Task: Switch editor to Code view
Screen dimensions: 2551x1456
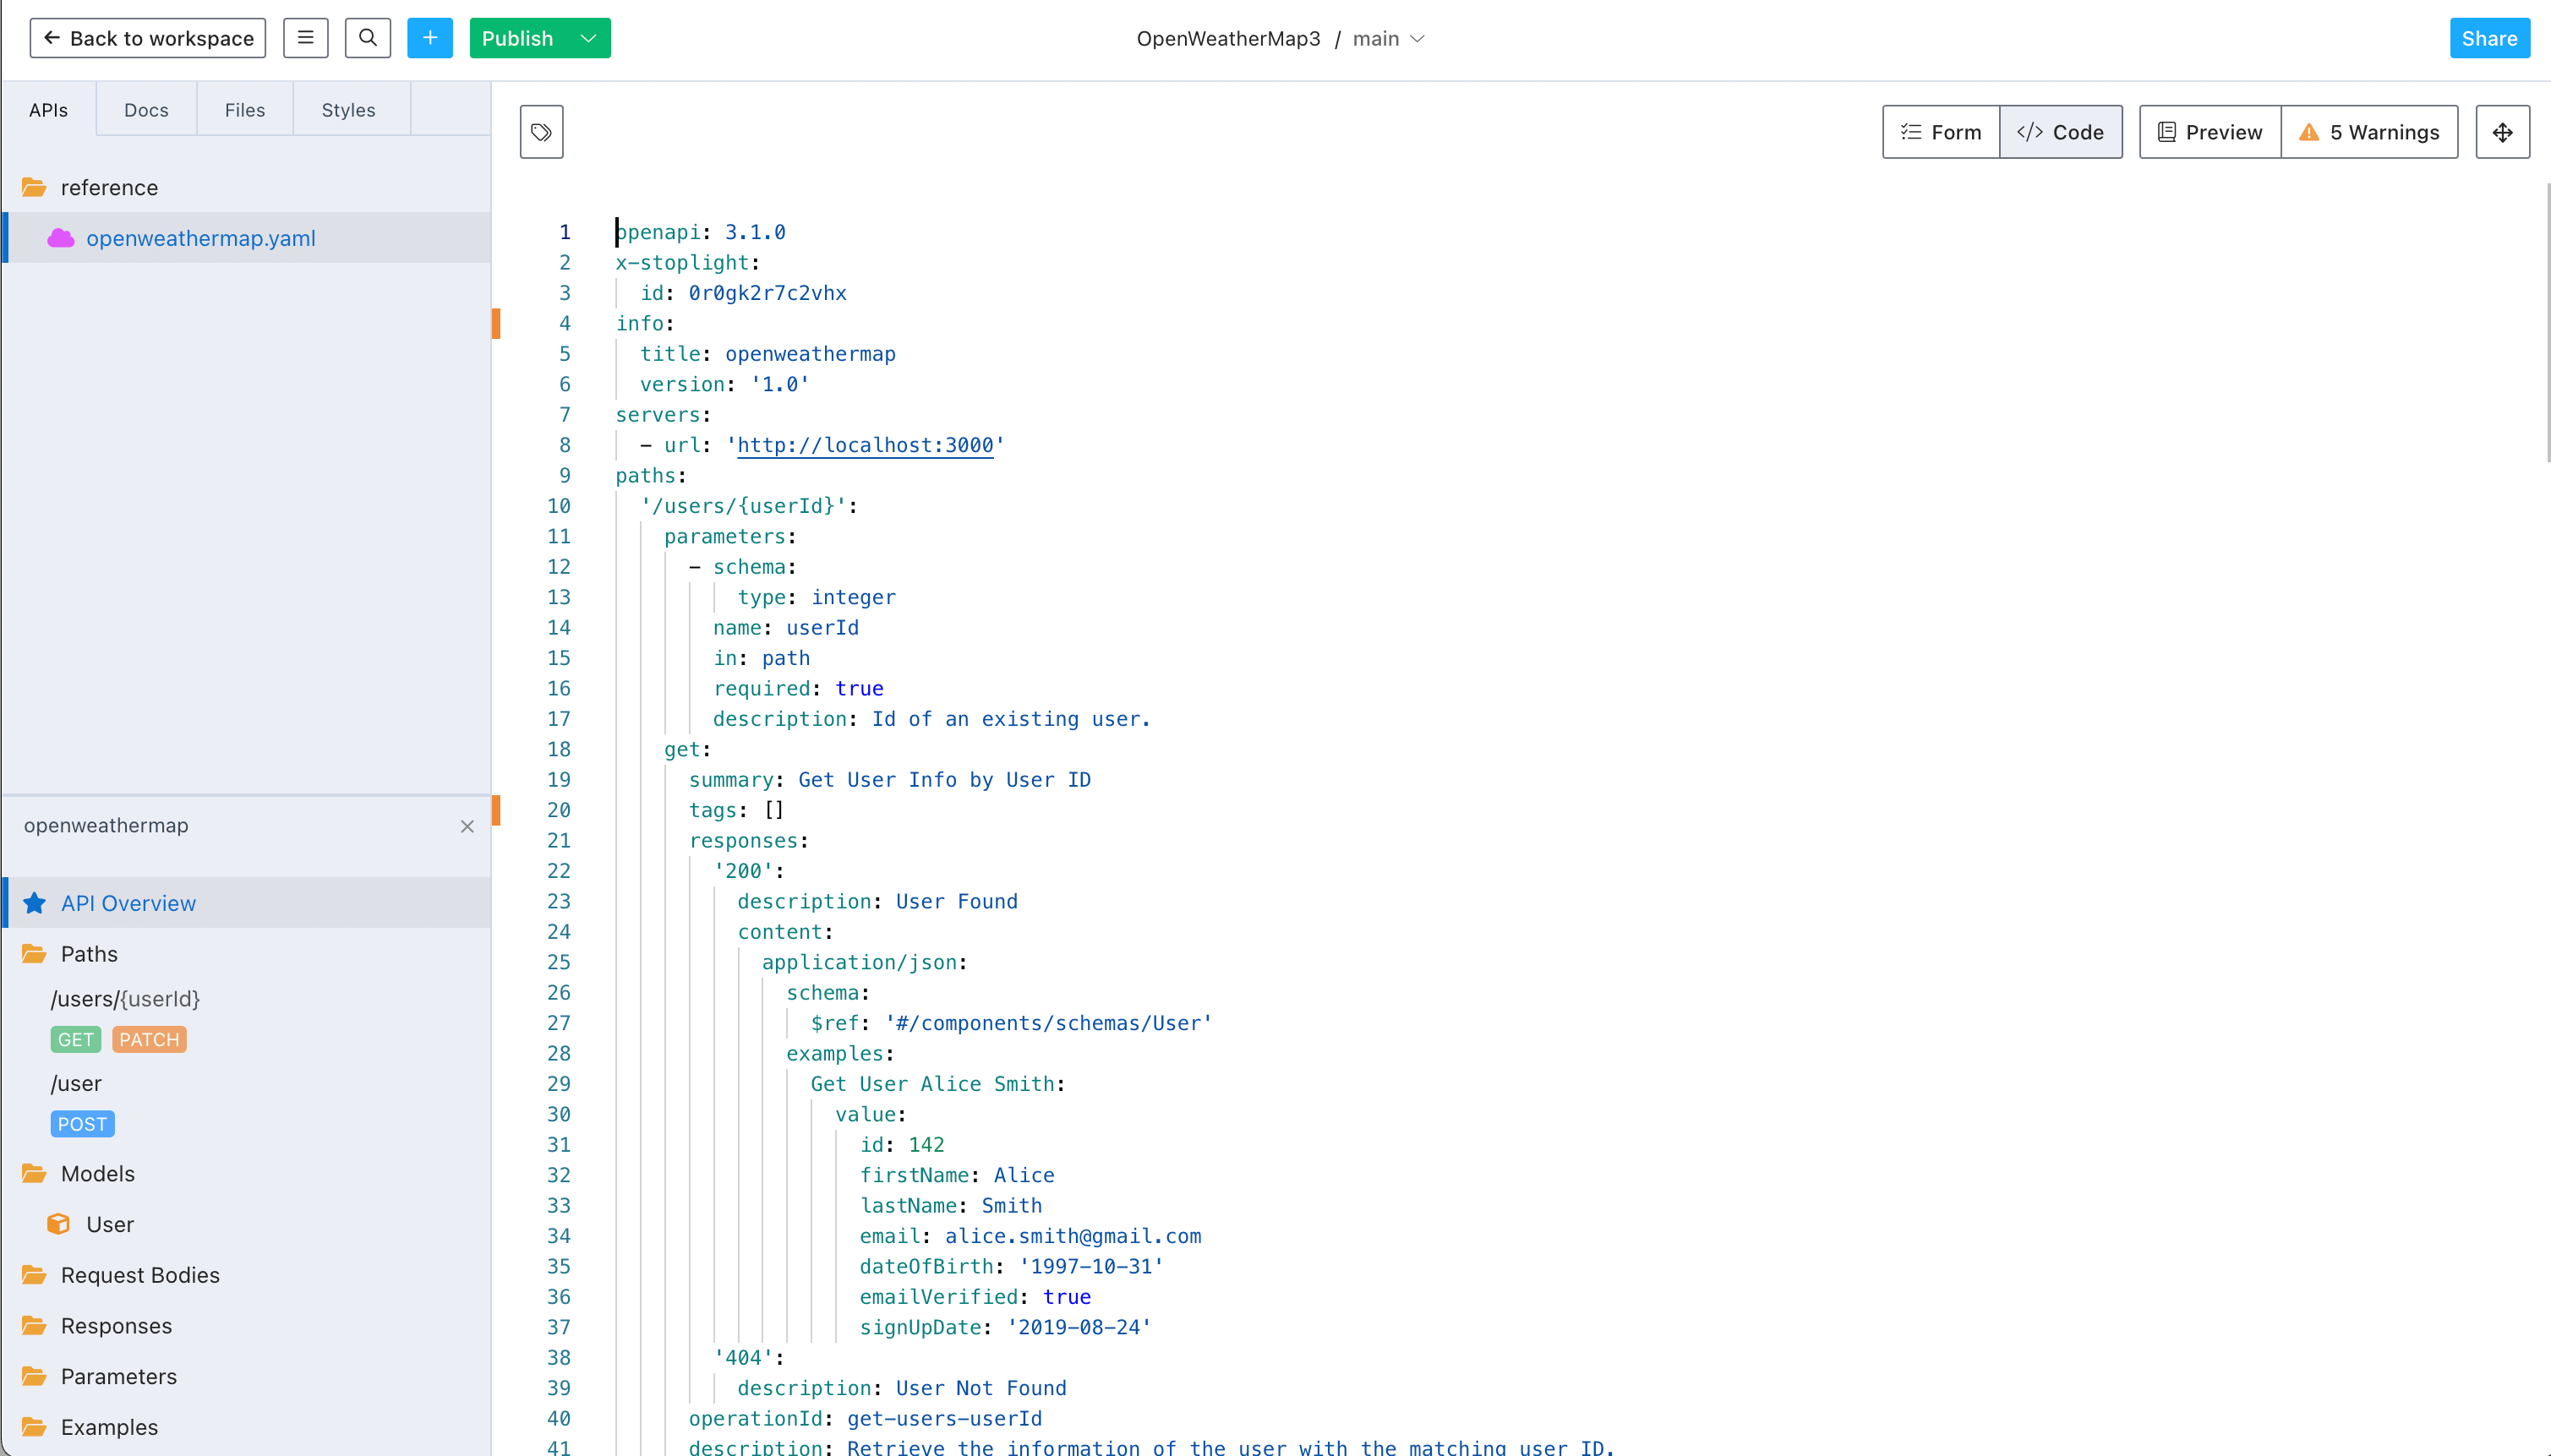Action: 2060,132
